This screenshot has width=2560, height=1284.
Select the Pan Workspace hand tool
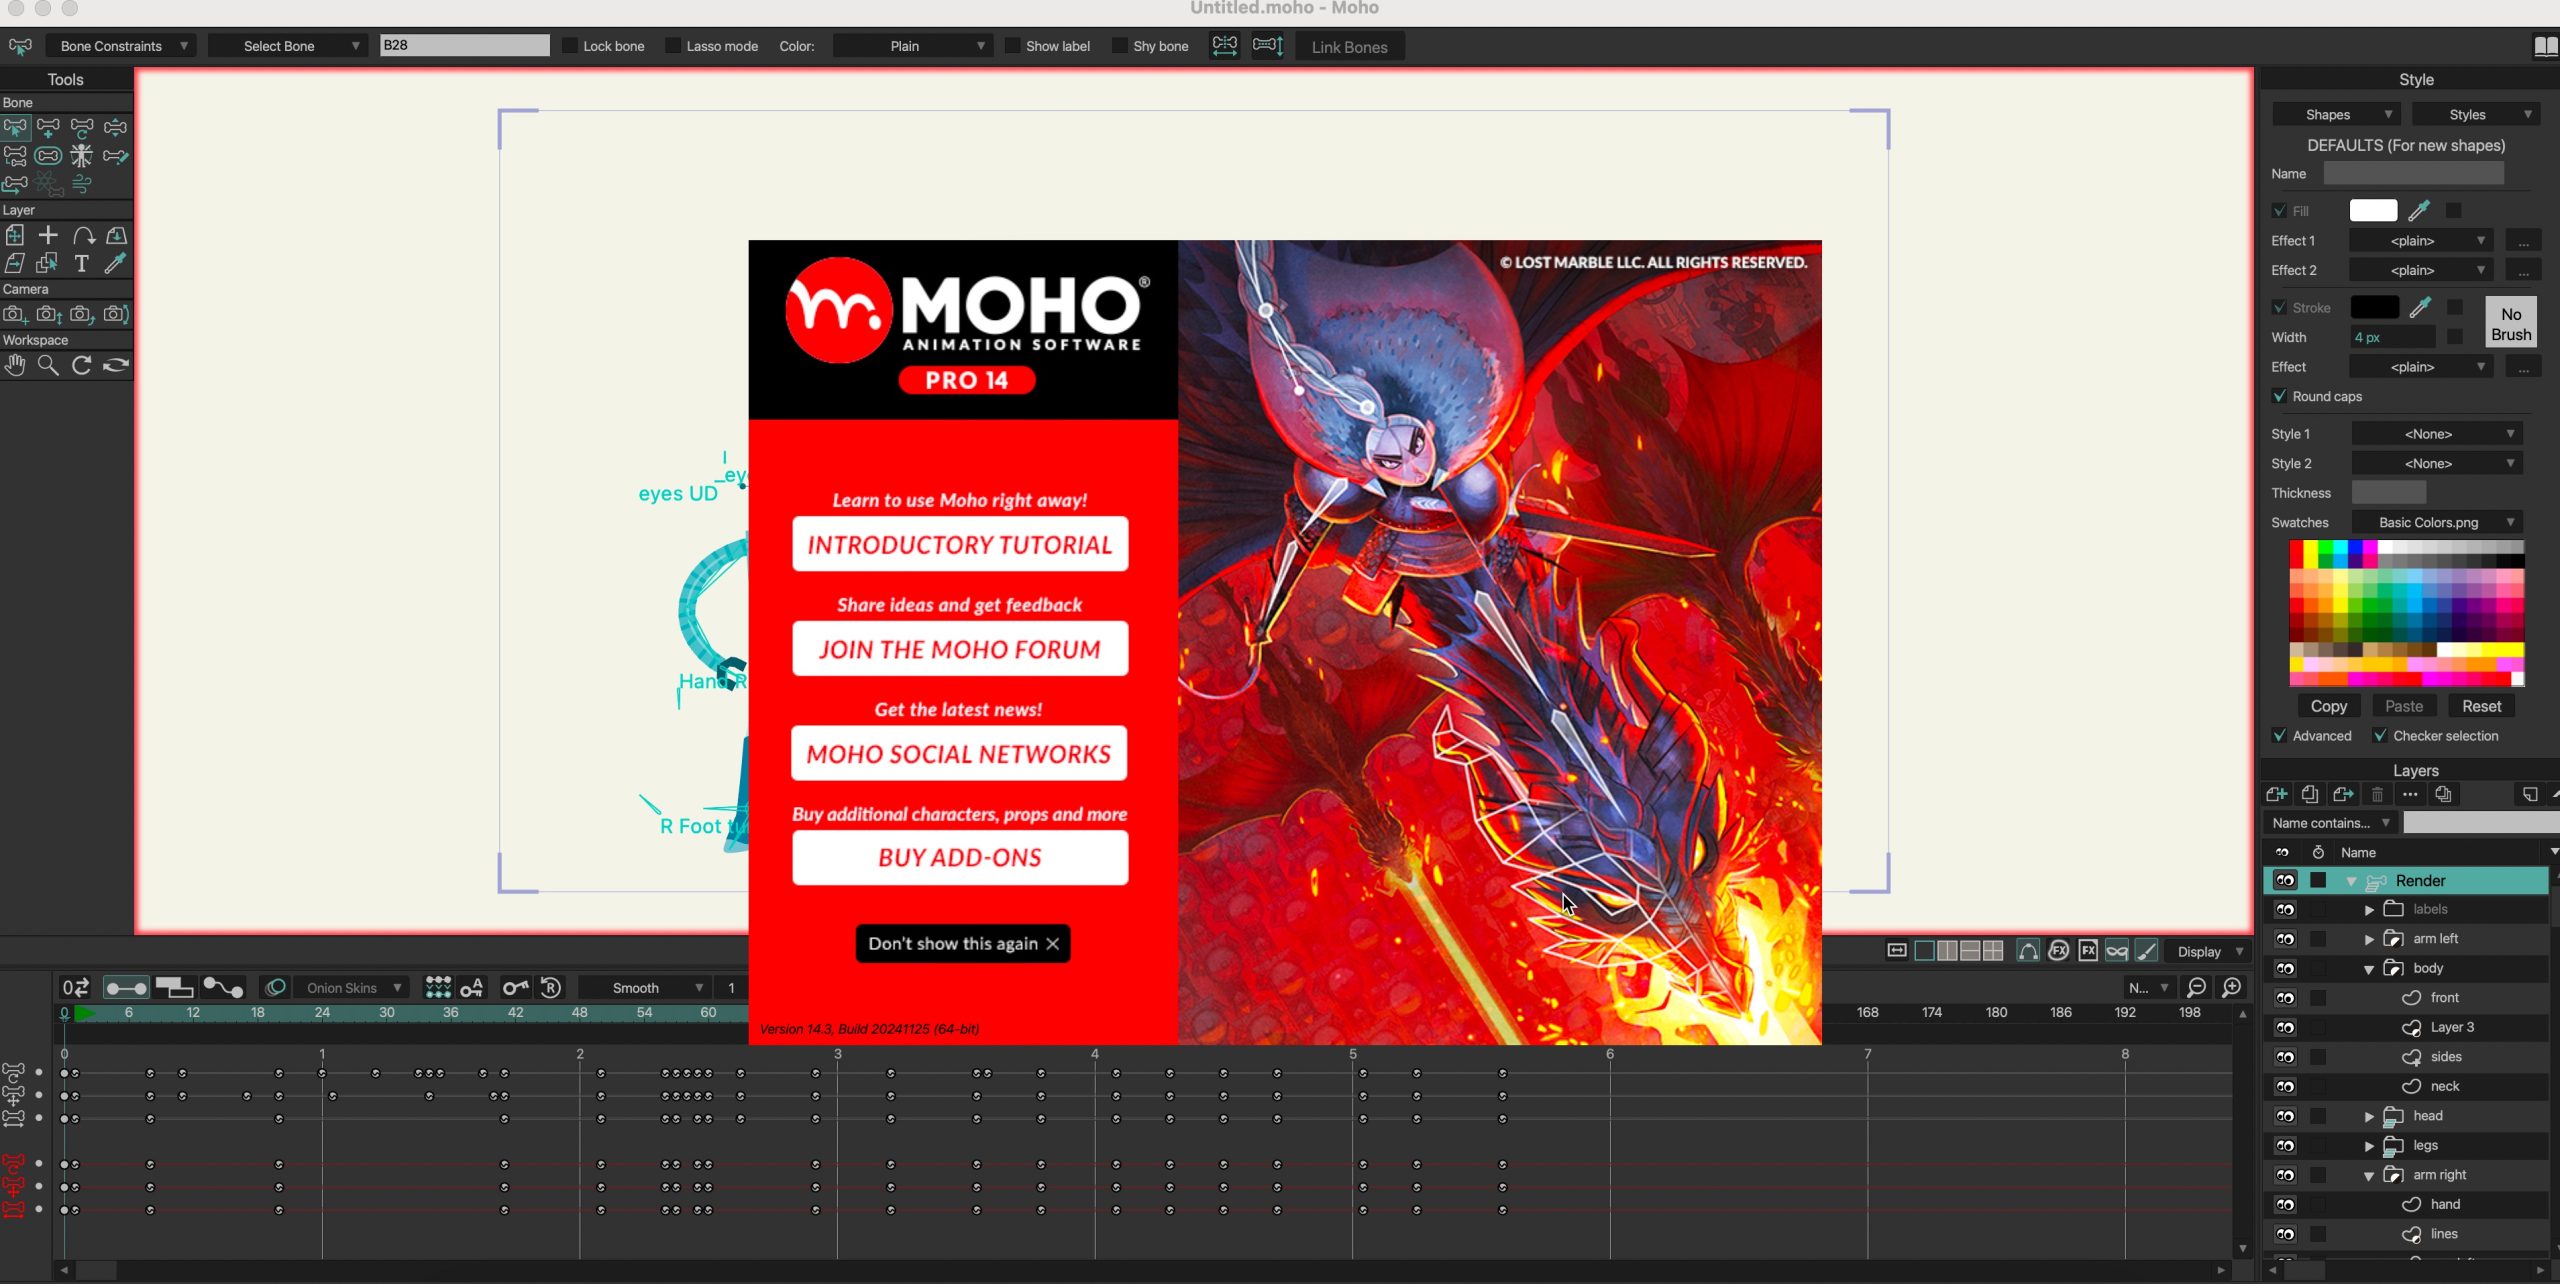click(x=15, y=365)
